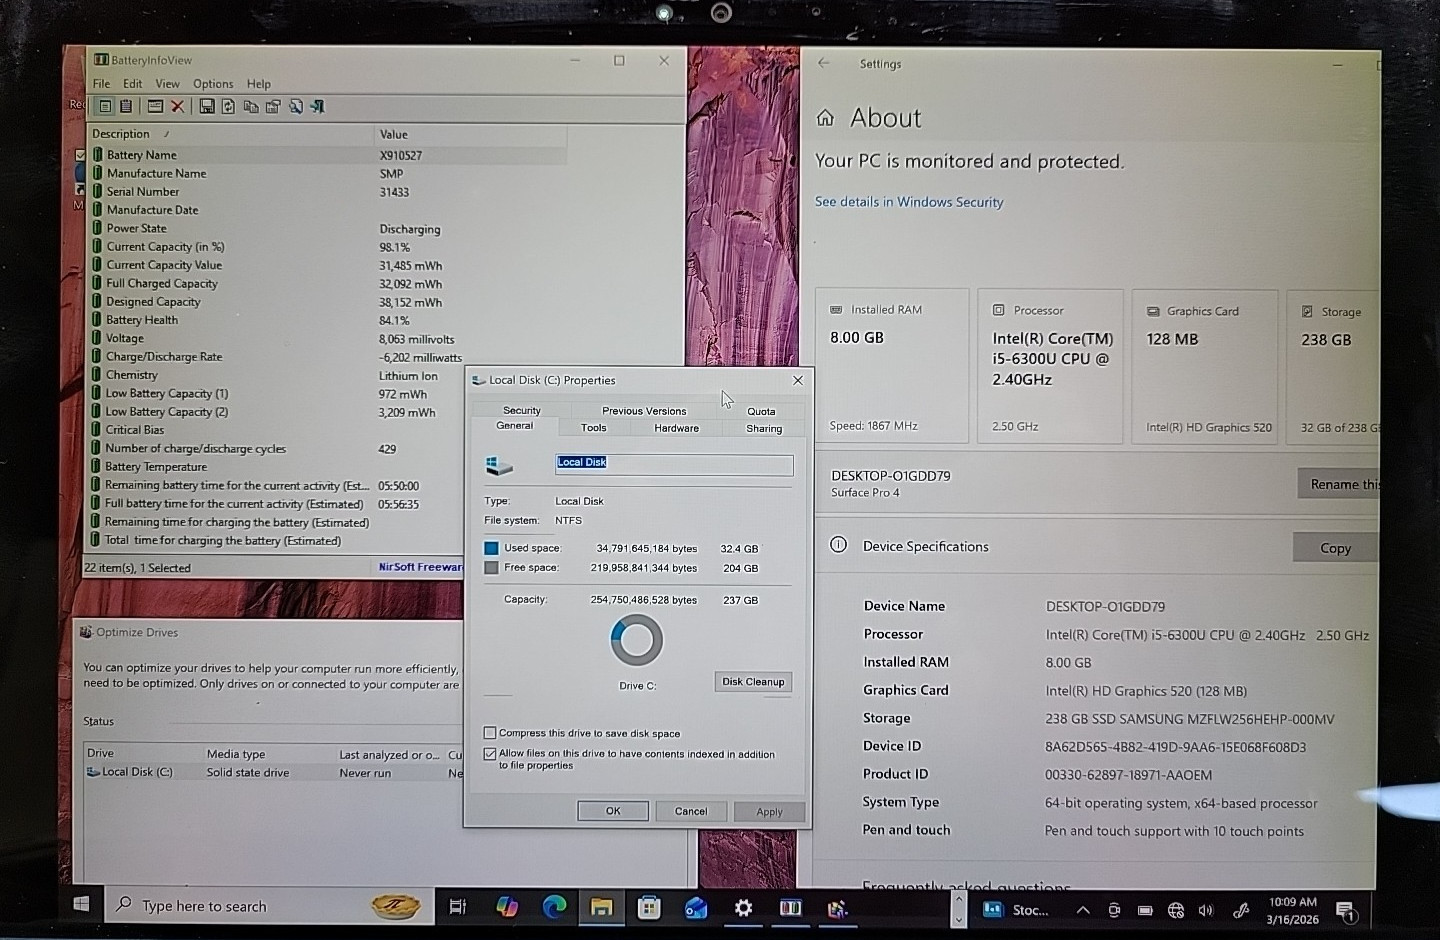Switch to the Optimize Drives taskbar icon
1440x940 pixels.
click(838, 908)
